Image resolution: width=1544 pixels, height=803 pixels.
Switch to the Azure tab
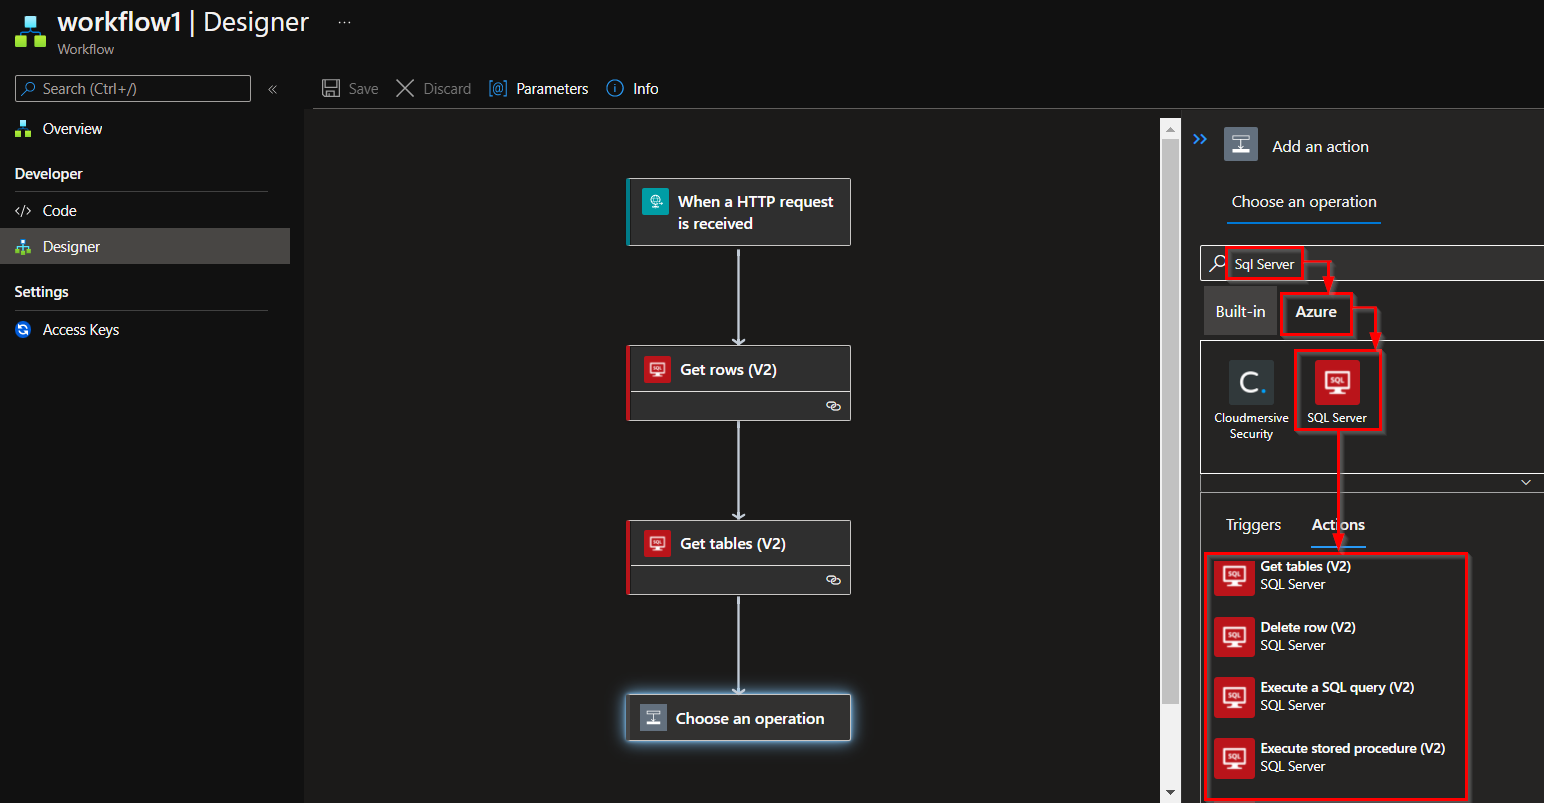point(1316,312)
